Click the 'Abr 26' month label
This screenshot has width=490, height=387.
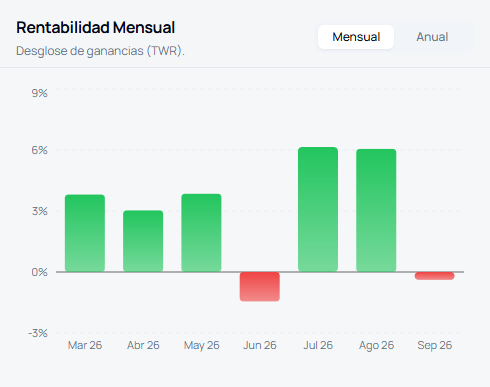(x=143, y=345)
